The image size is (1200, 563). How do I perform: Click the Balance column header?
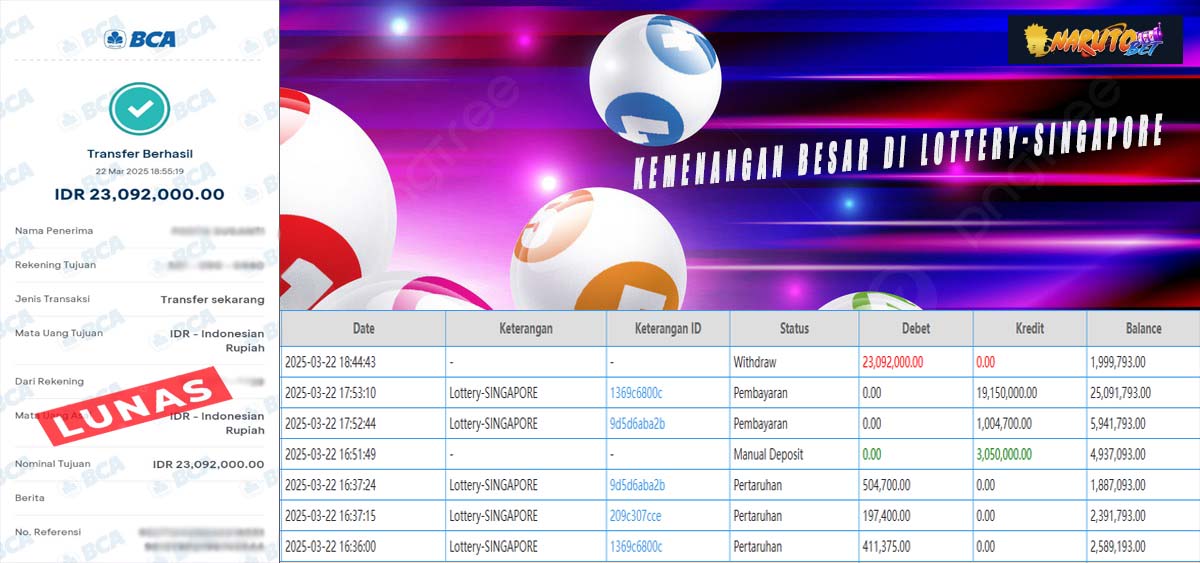1143,328
